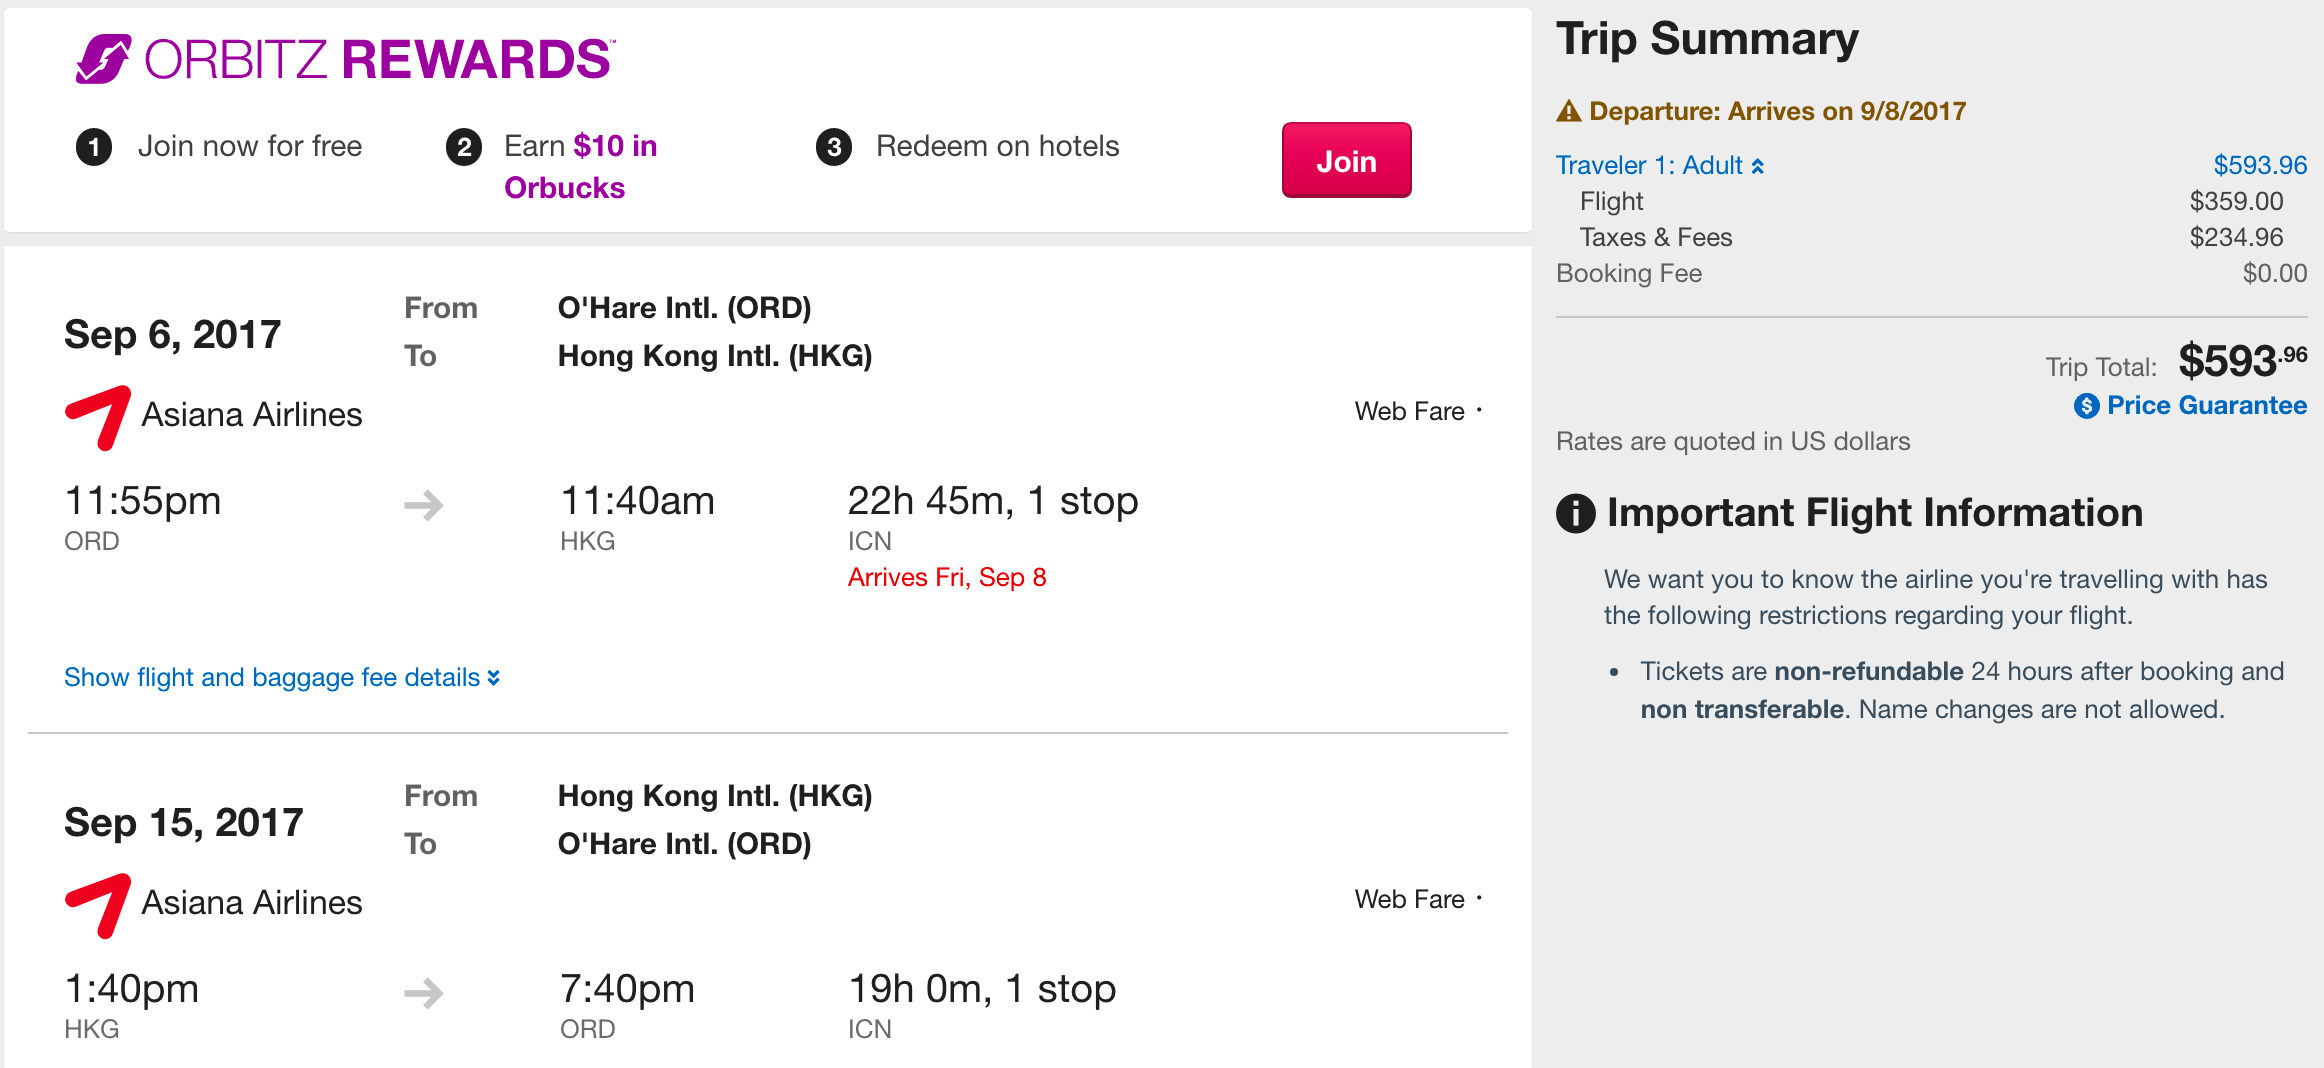Screen dimensions: 2324x1068
Task: Click the step 1 circle badge
Action: pos(94,148)
